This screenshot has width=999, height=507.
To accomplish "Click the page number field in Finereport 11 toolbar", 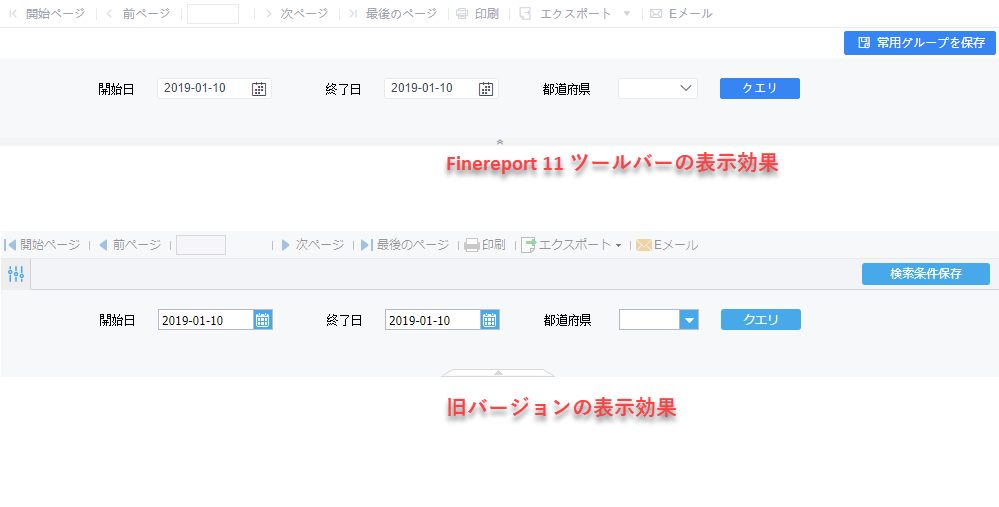I will coord(213,13).
